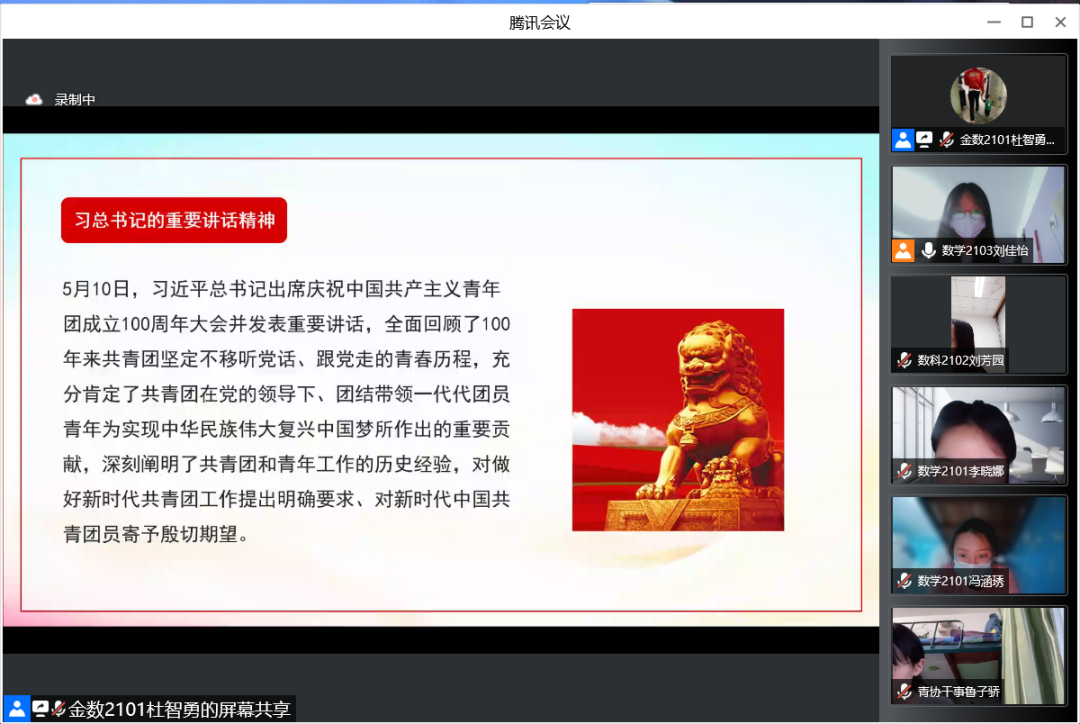This screenshot has height=724, width=1080.
Task: Click active microphone icon of 数学2103刘佳怡
Action: tap(928, 250)
